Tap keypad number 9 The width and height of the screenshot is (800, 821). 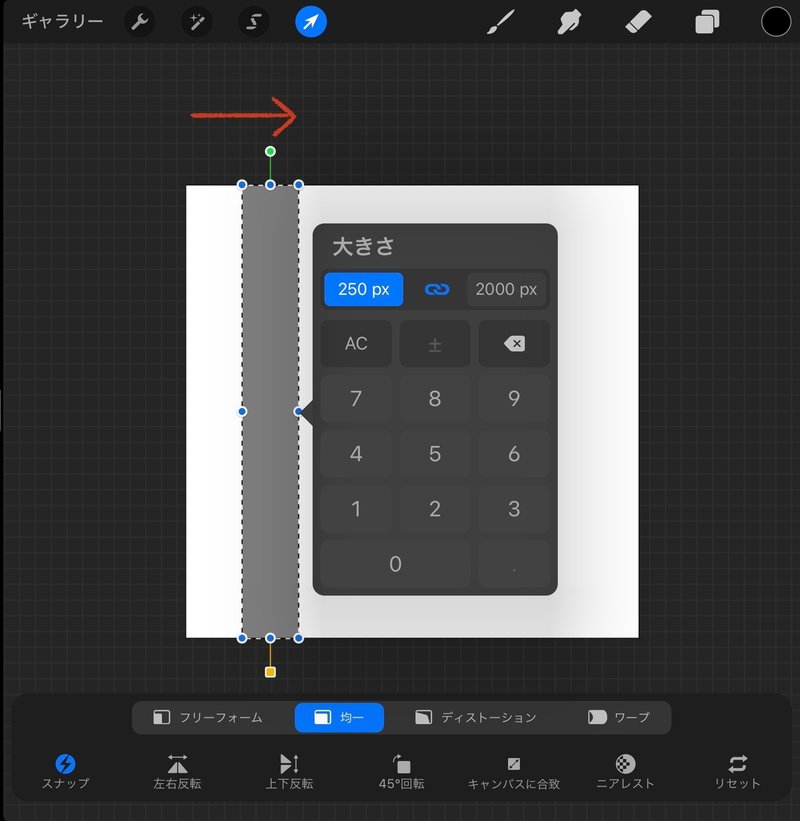pyautogui.click(x=514, y=398)
